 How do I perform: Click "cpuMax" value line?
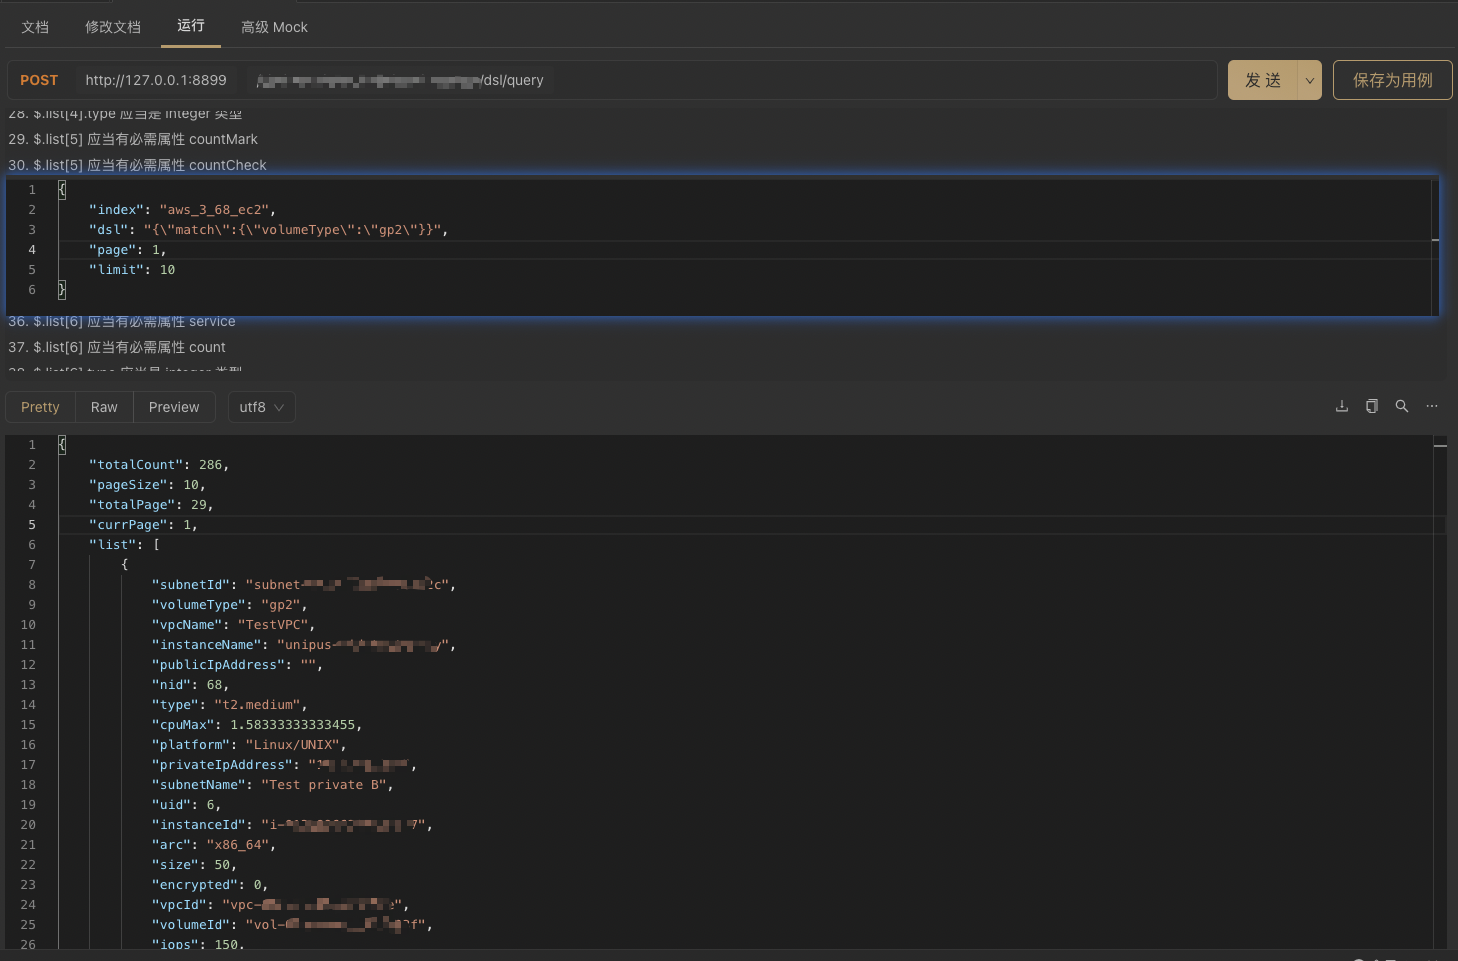tap(257, 725)
